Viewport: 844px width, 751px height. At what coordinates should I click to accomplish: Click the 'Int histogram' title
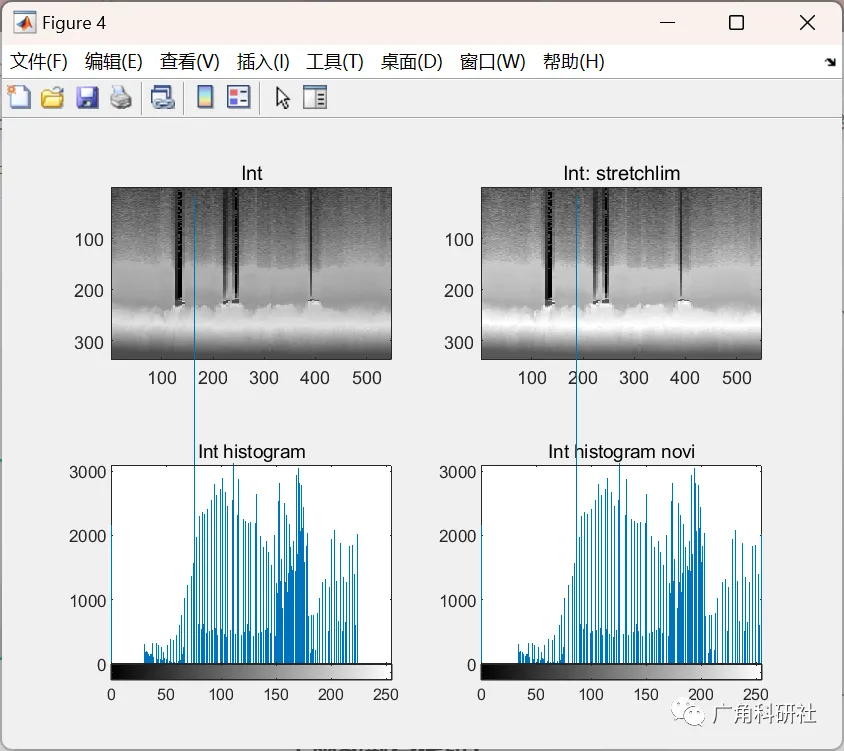pos(252,452)
